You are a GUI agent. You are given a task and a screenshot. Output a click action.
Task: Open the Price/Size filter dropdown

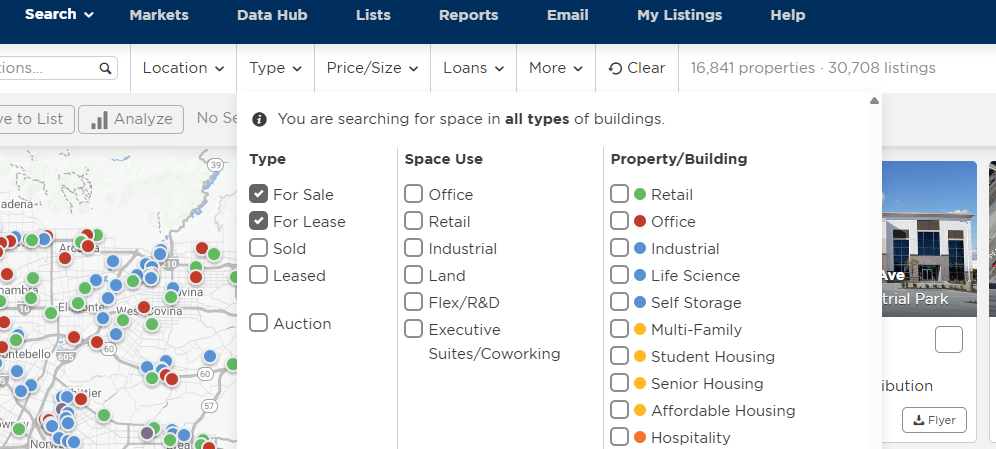(x=372, y=68)
